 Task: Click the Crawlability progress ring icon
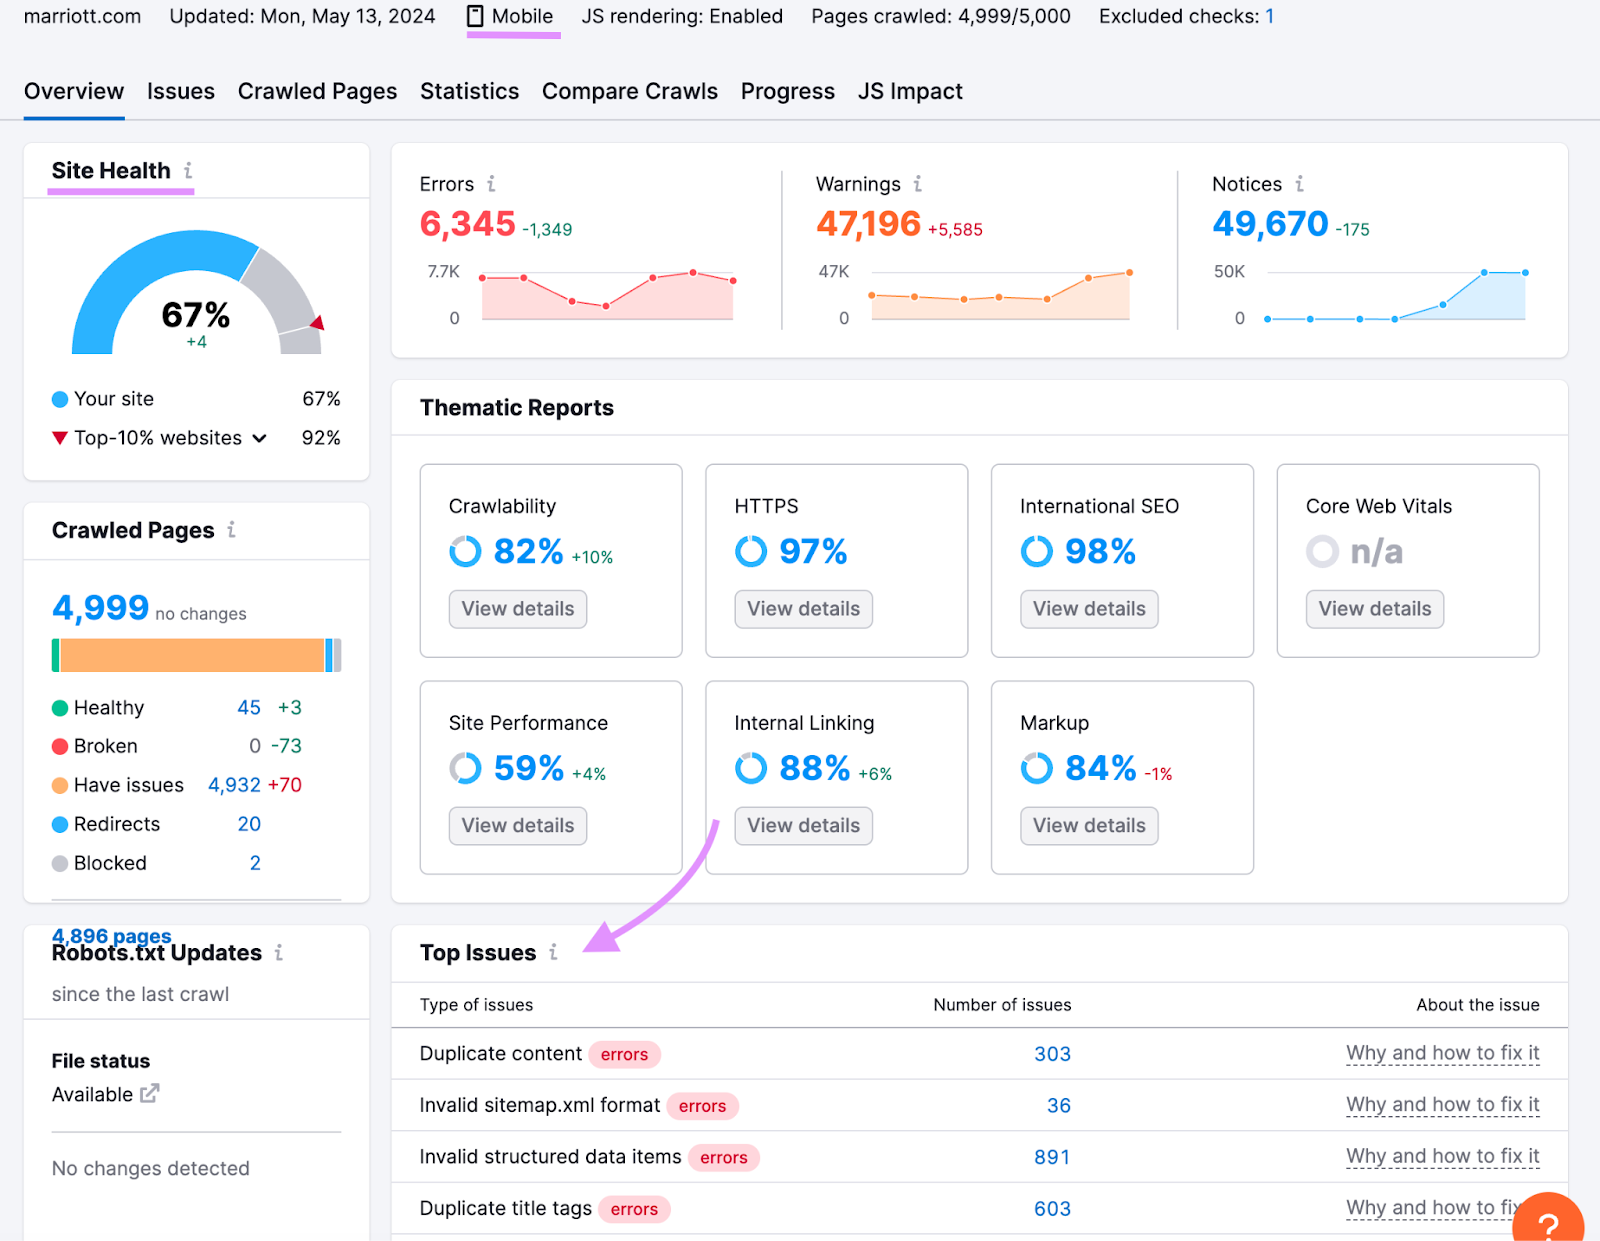pos(465,551)
